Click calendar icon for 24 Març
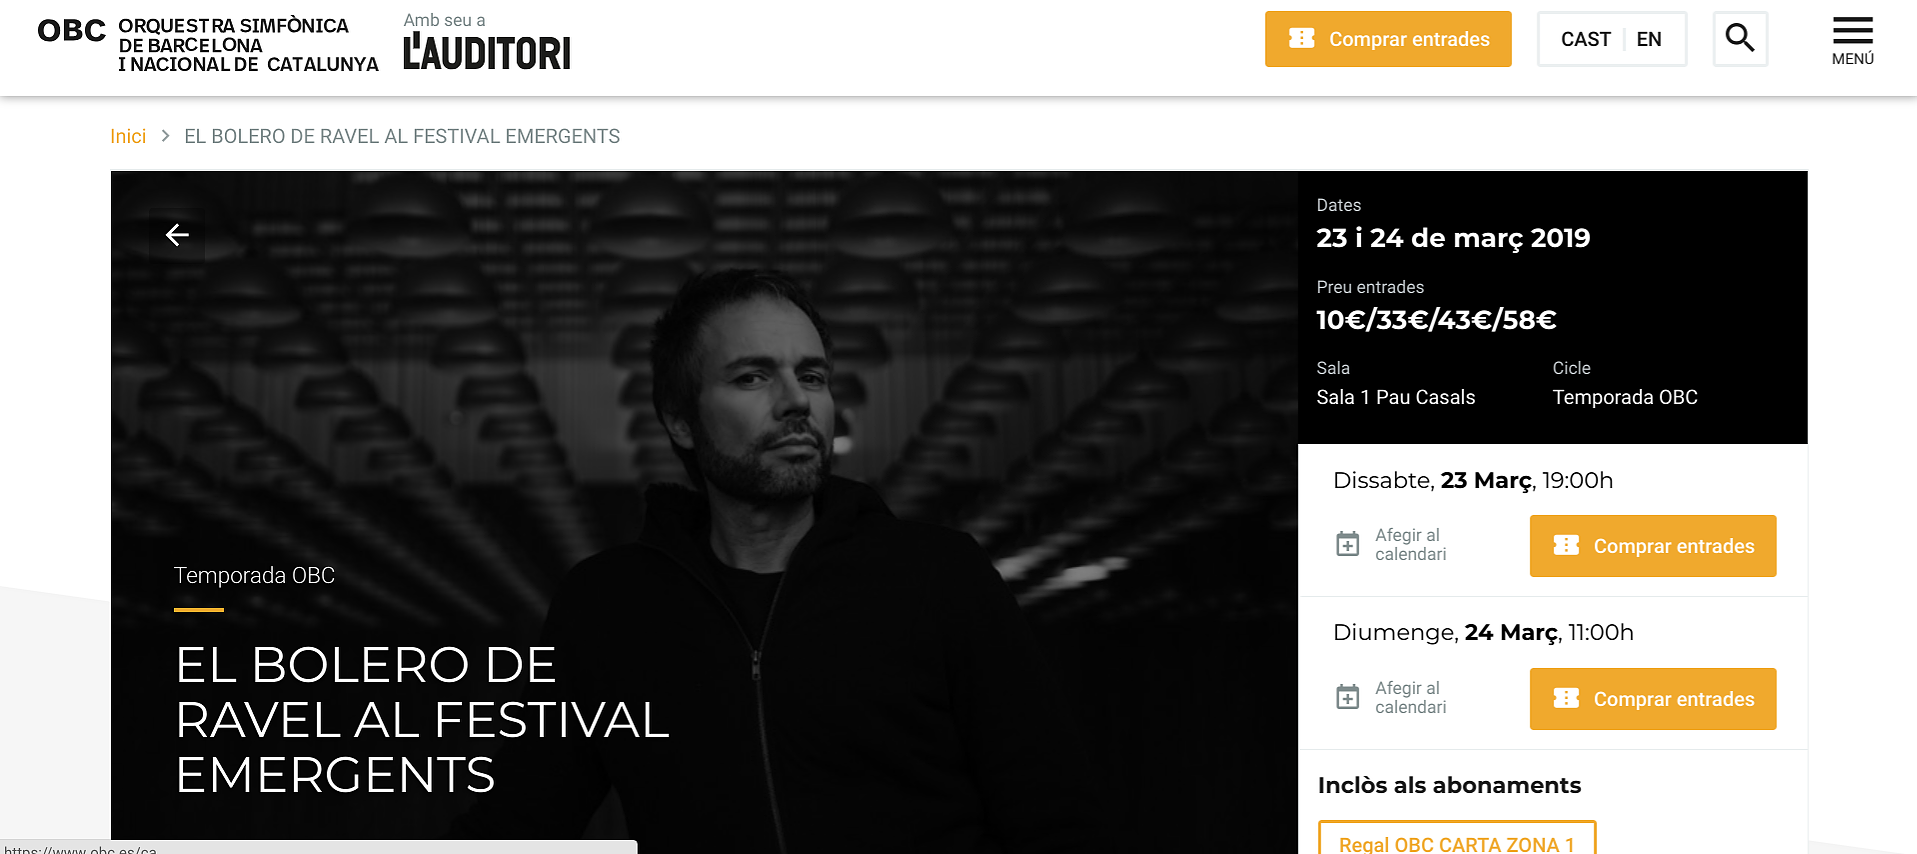Image resolution: width=1917 pixels, height=854 pixels. click(x=1348, y=697)
